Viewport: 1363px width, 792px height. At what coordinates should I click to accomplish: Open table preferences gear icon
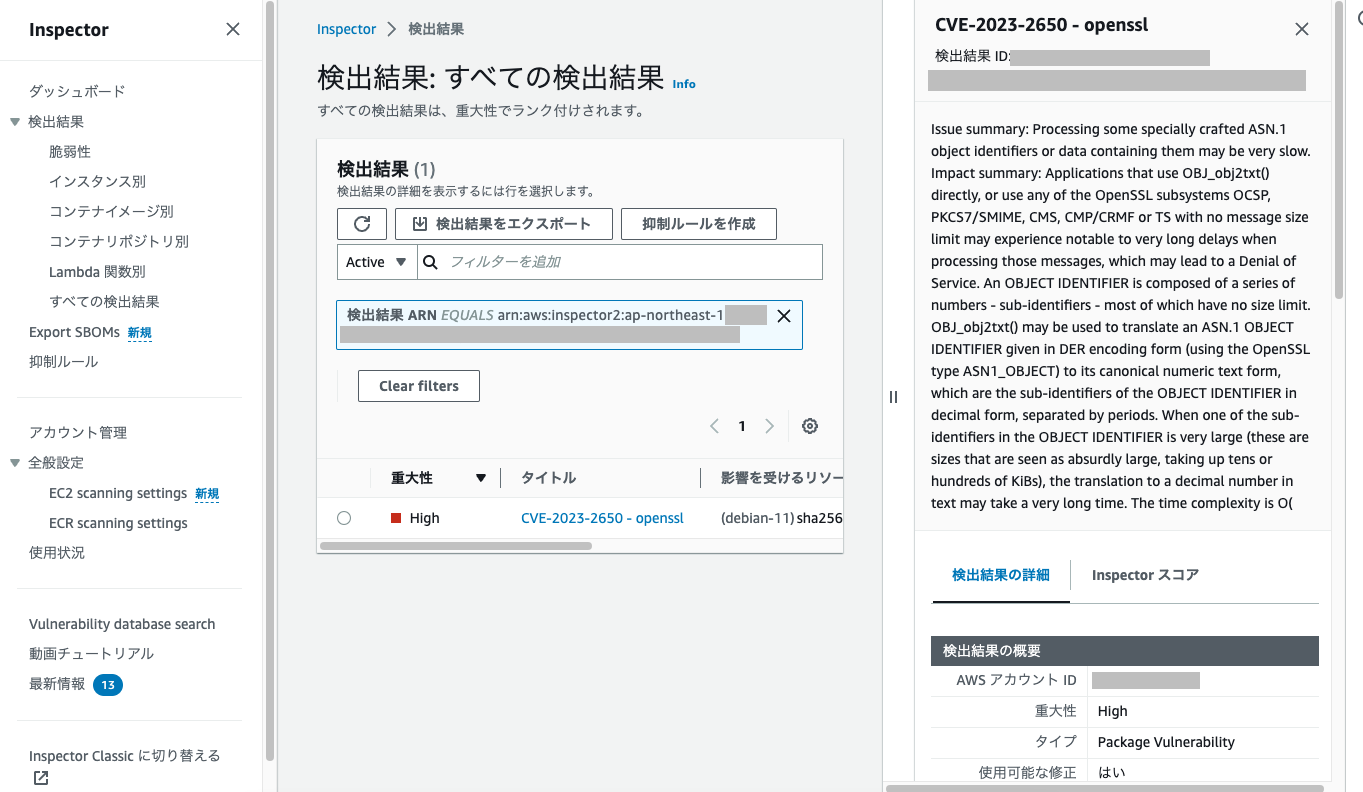click(x=810, y=426)
